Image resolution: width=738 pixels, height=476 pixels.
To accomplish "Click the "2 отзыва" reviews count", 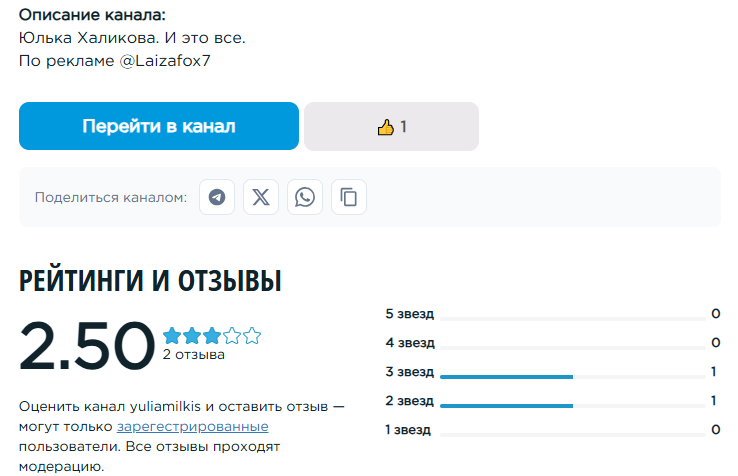I will 194,355.
